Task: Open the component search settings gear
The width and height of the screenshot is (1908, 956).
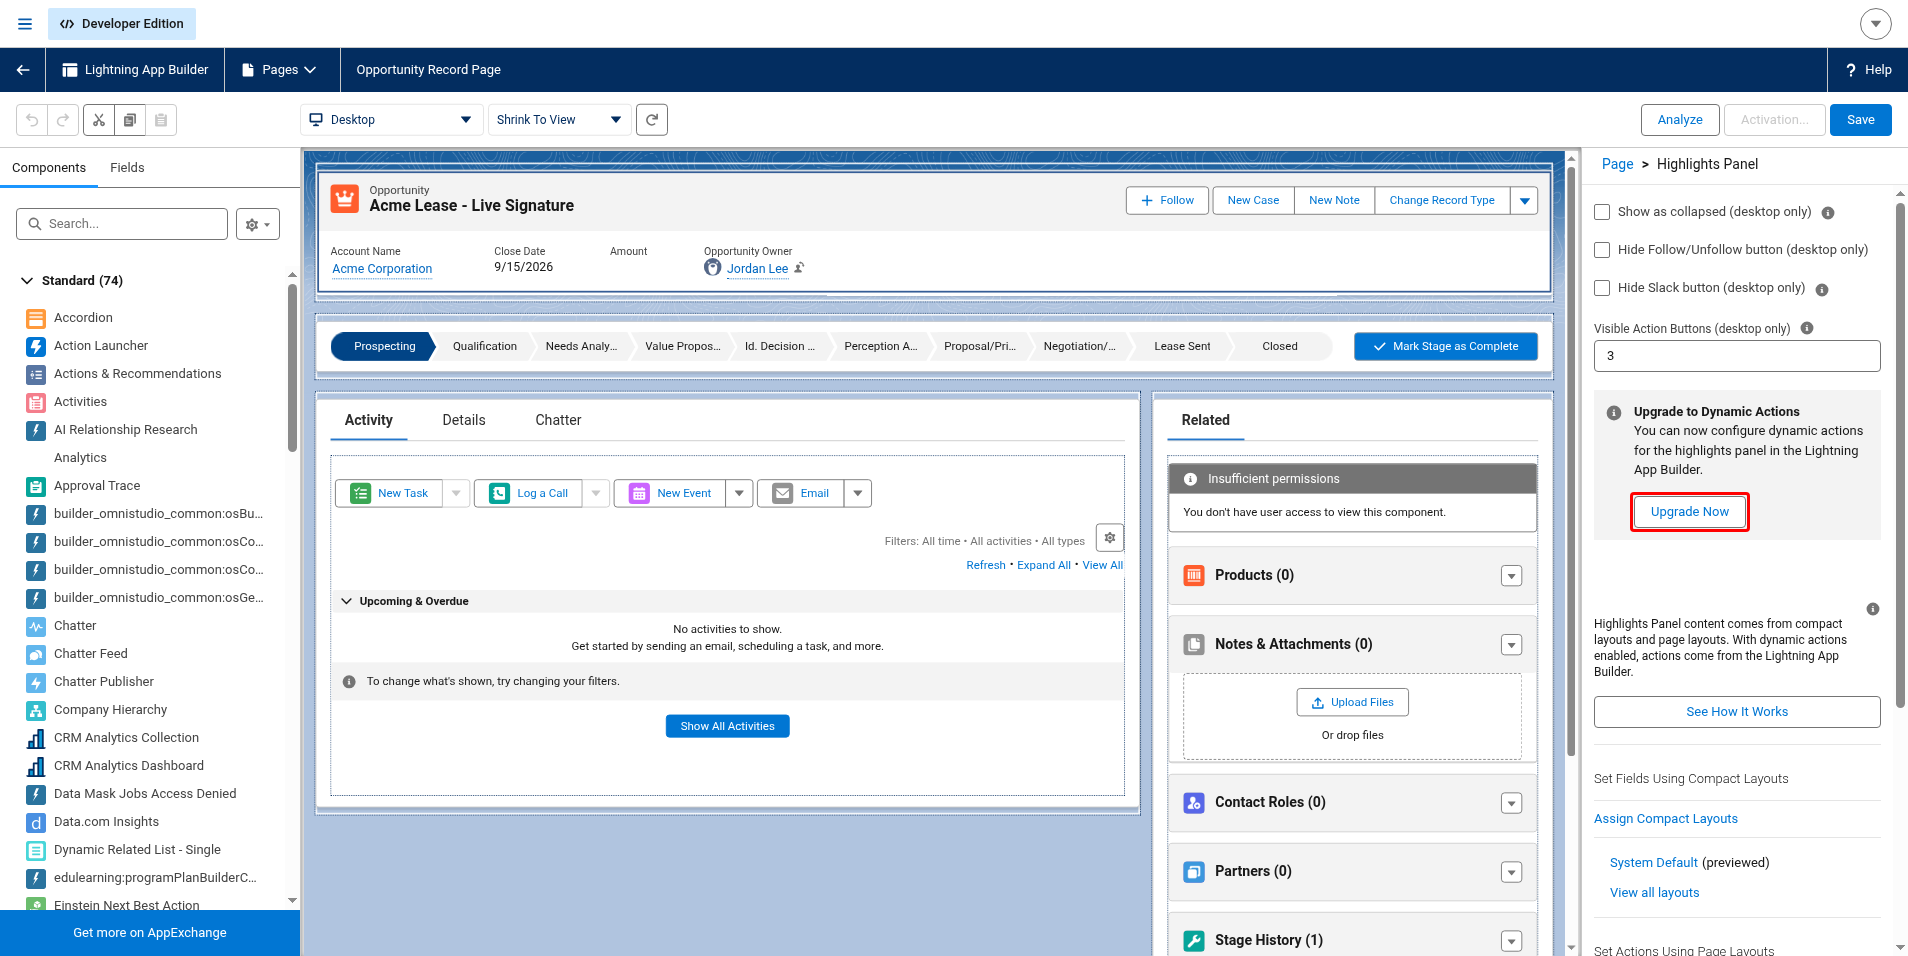Action: coord(258,224)
